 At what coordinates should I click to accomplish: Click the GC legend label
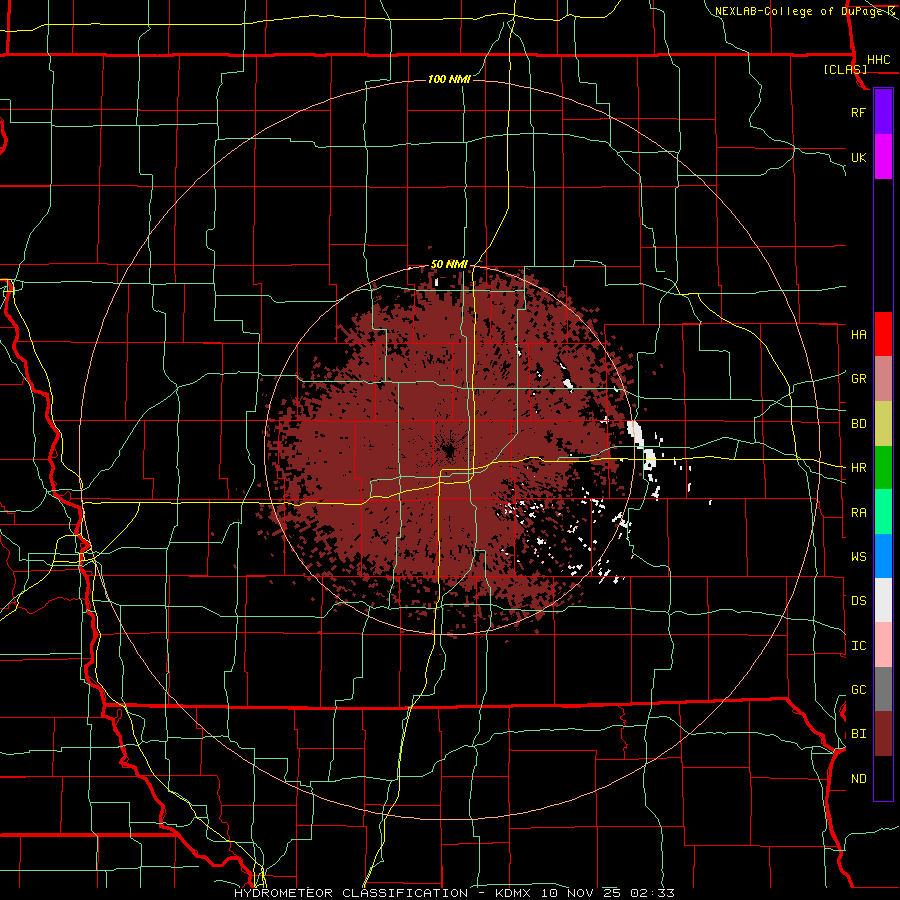[858, 689]
